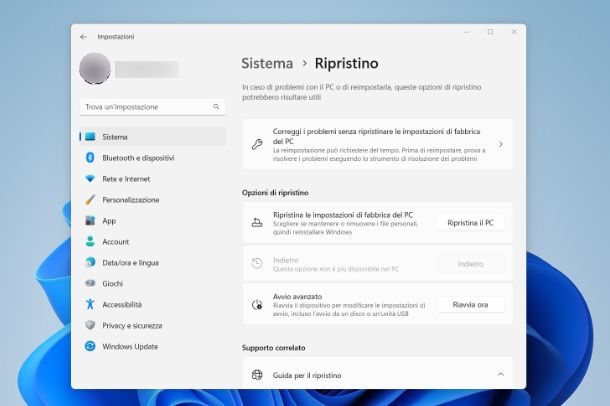Maximize the Impostazioni window
The image size is (610, 406).
click(490, 32)
